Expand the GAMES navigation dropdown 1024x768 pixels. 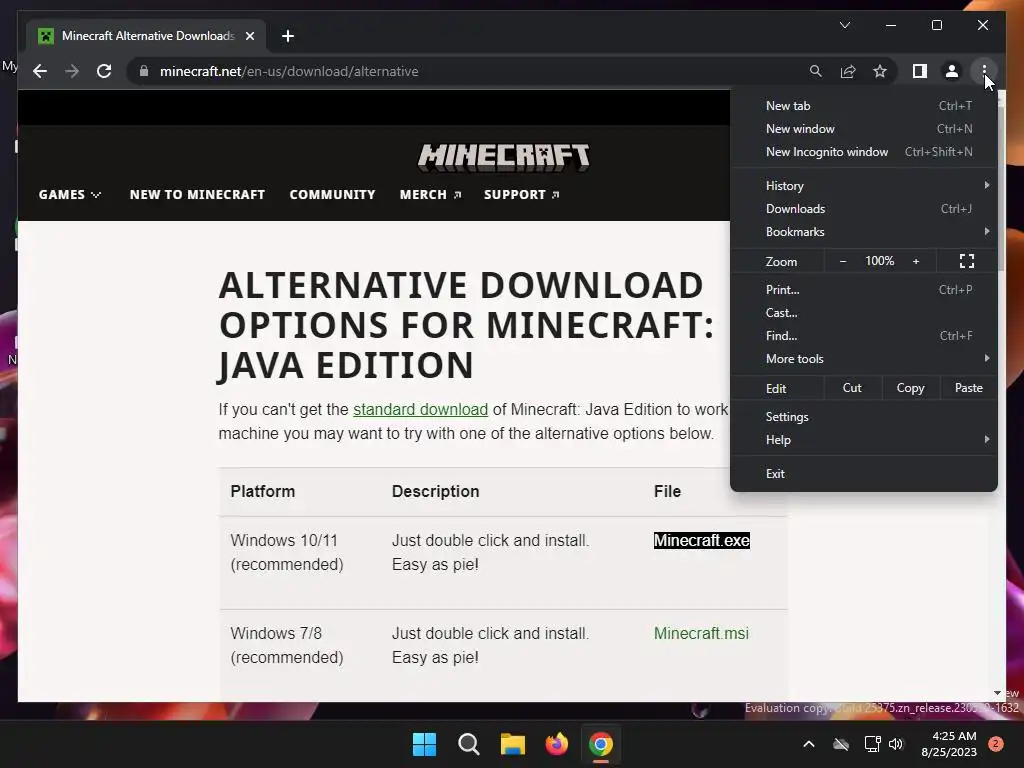[x=70, y=195]
